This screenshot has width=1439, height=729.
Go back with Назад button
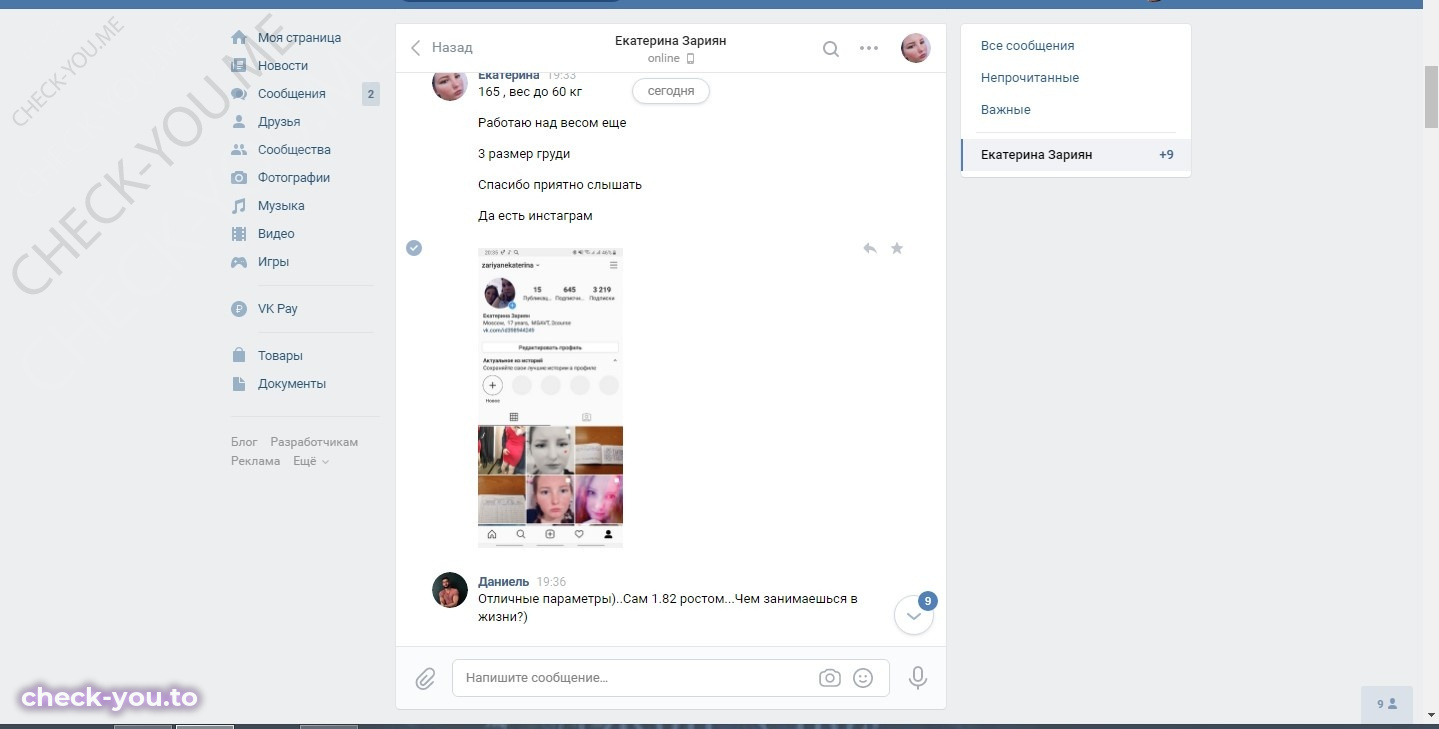442,48
